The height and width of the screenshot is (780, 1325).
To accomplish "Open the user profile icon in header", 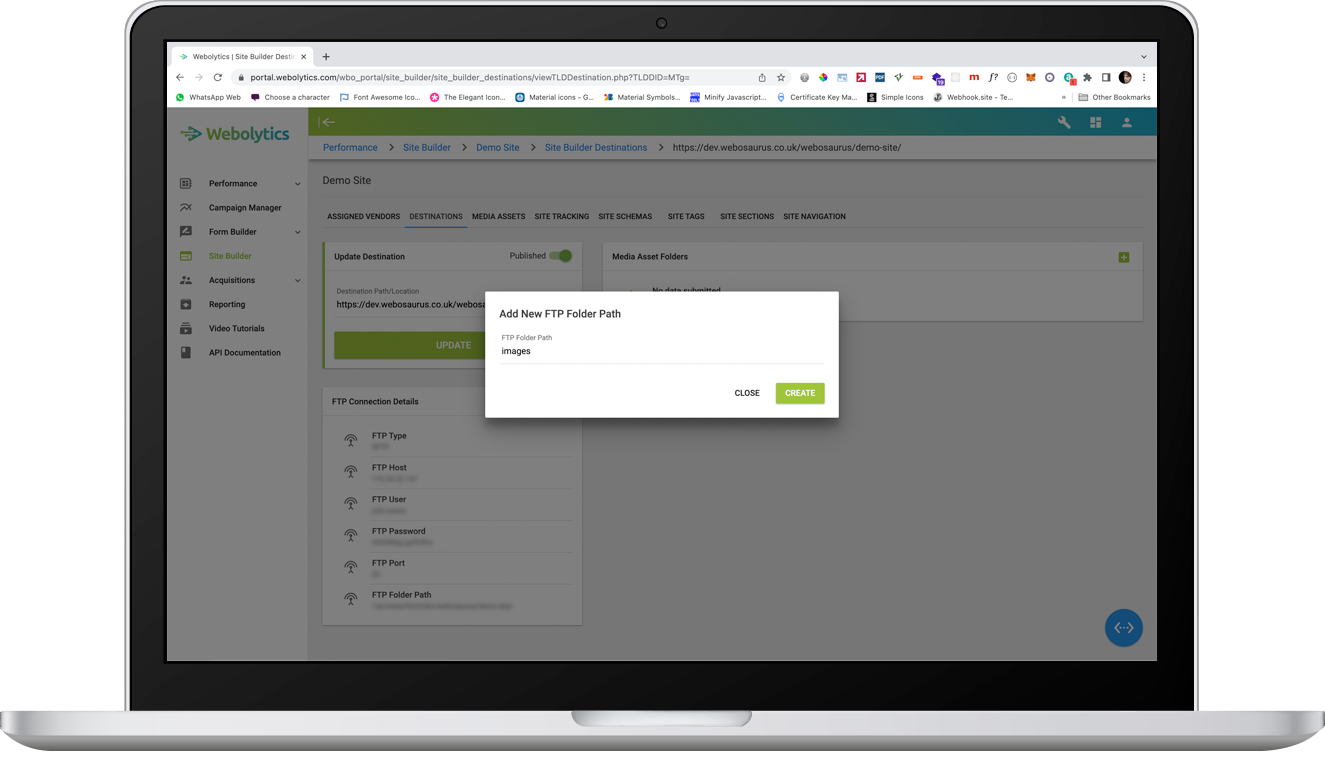I will coord(1126,122).
